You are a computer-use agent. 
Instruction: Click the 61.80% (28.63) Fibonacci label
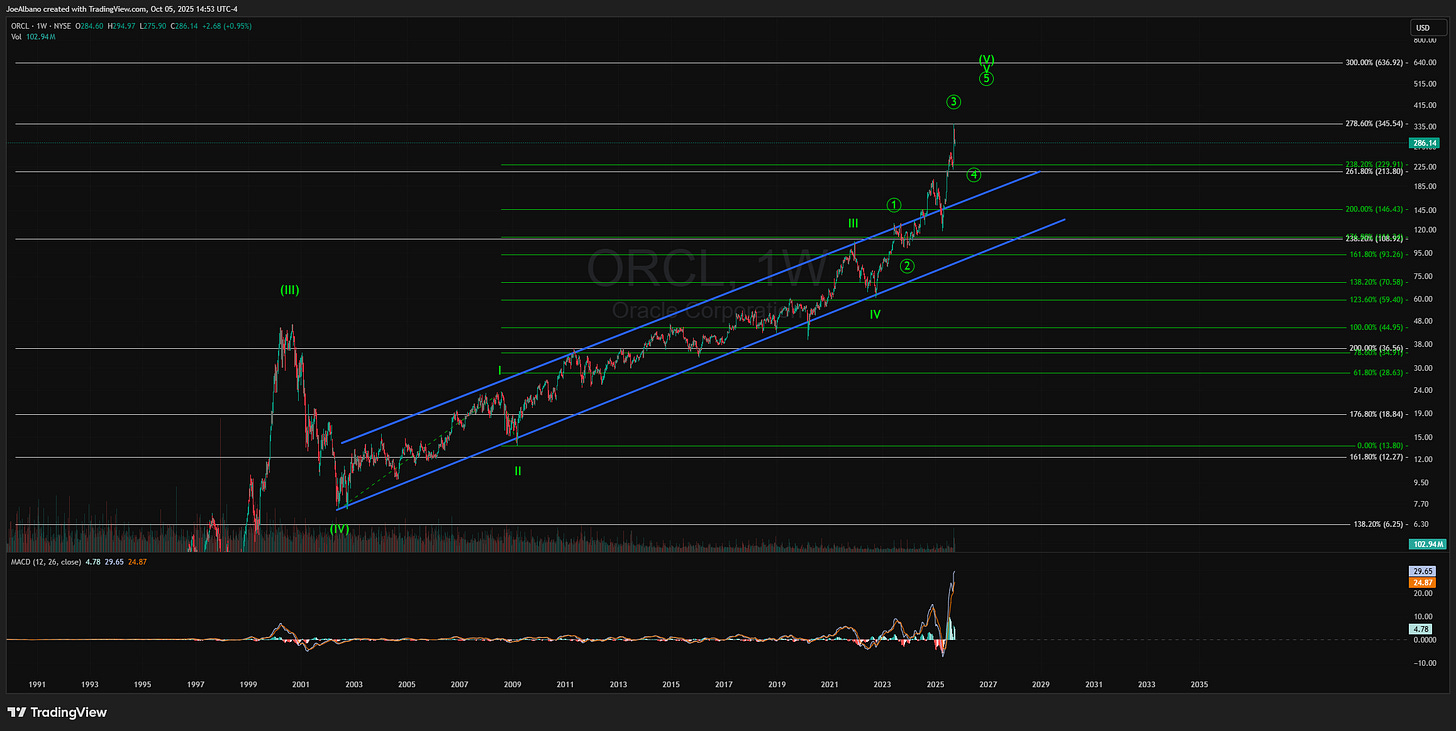pos(1379,372)
